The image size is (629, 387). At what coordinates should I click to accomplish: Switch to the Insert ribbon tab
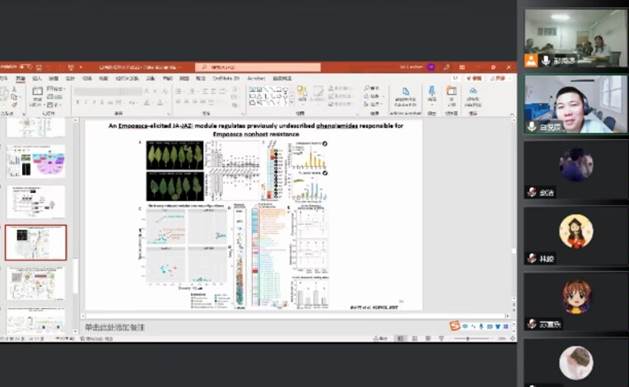pos(37,78)
